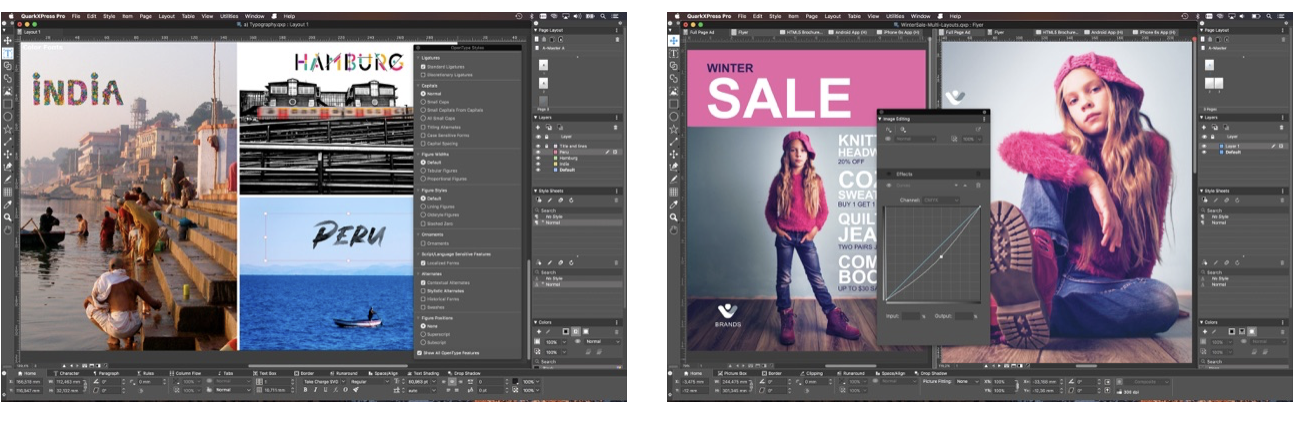
Task: Open the Drop Shadow tab in right window
Action: (933, 373)
